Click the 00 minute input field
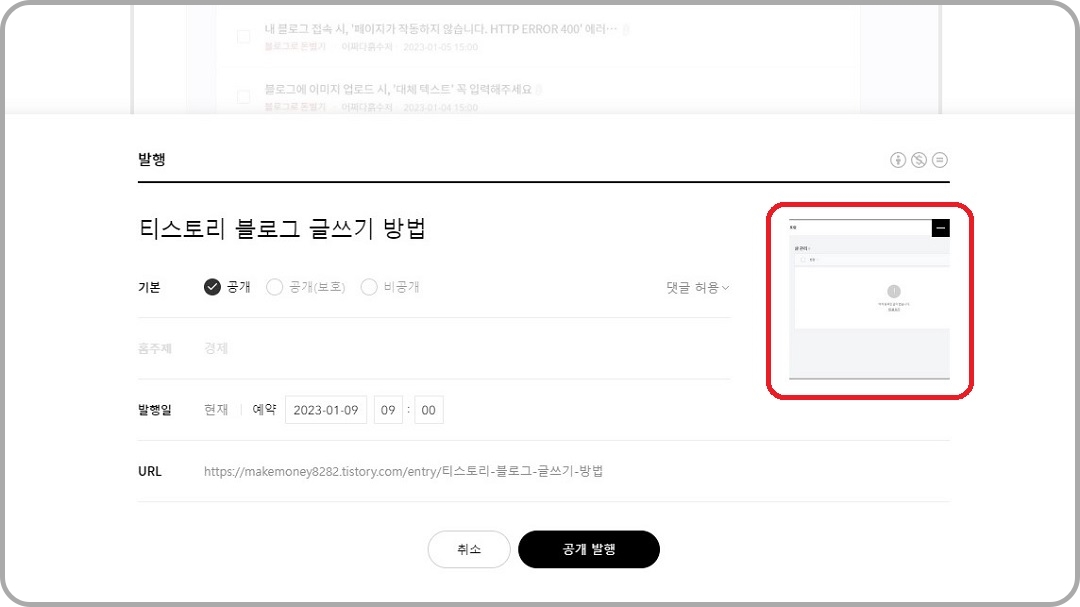 click(428, 408)
